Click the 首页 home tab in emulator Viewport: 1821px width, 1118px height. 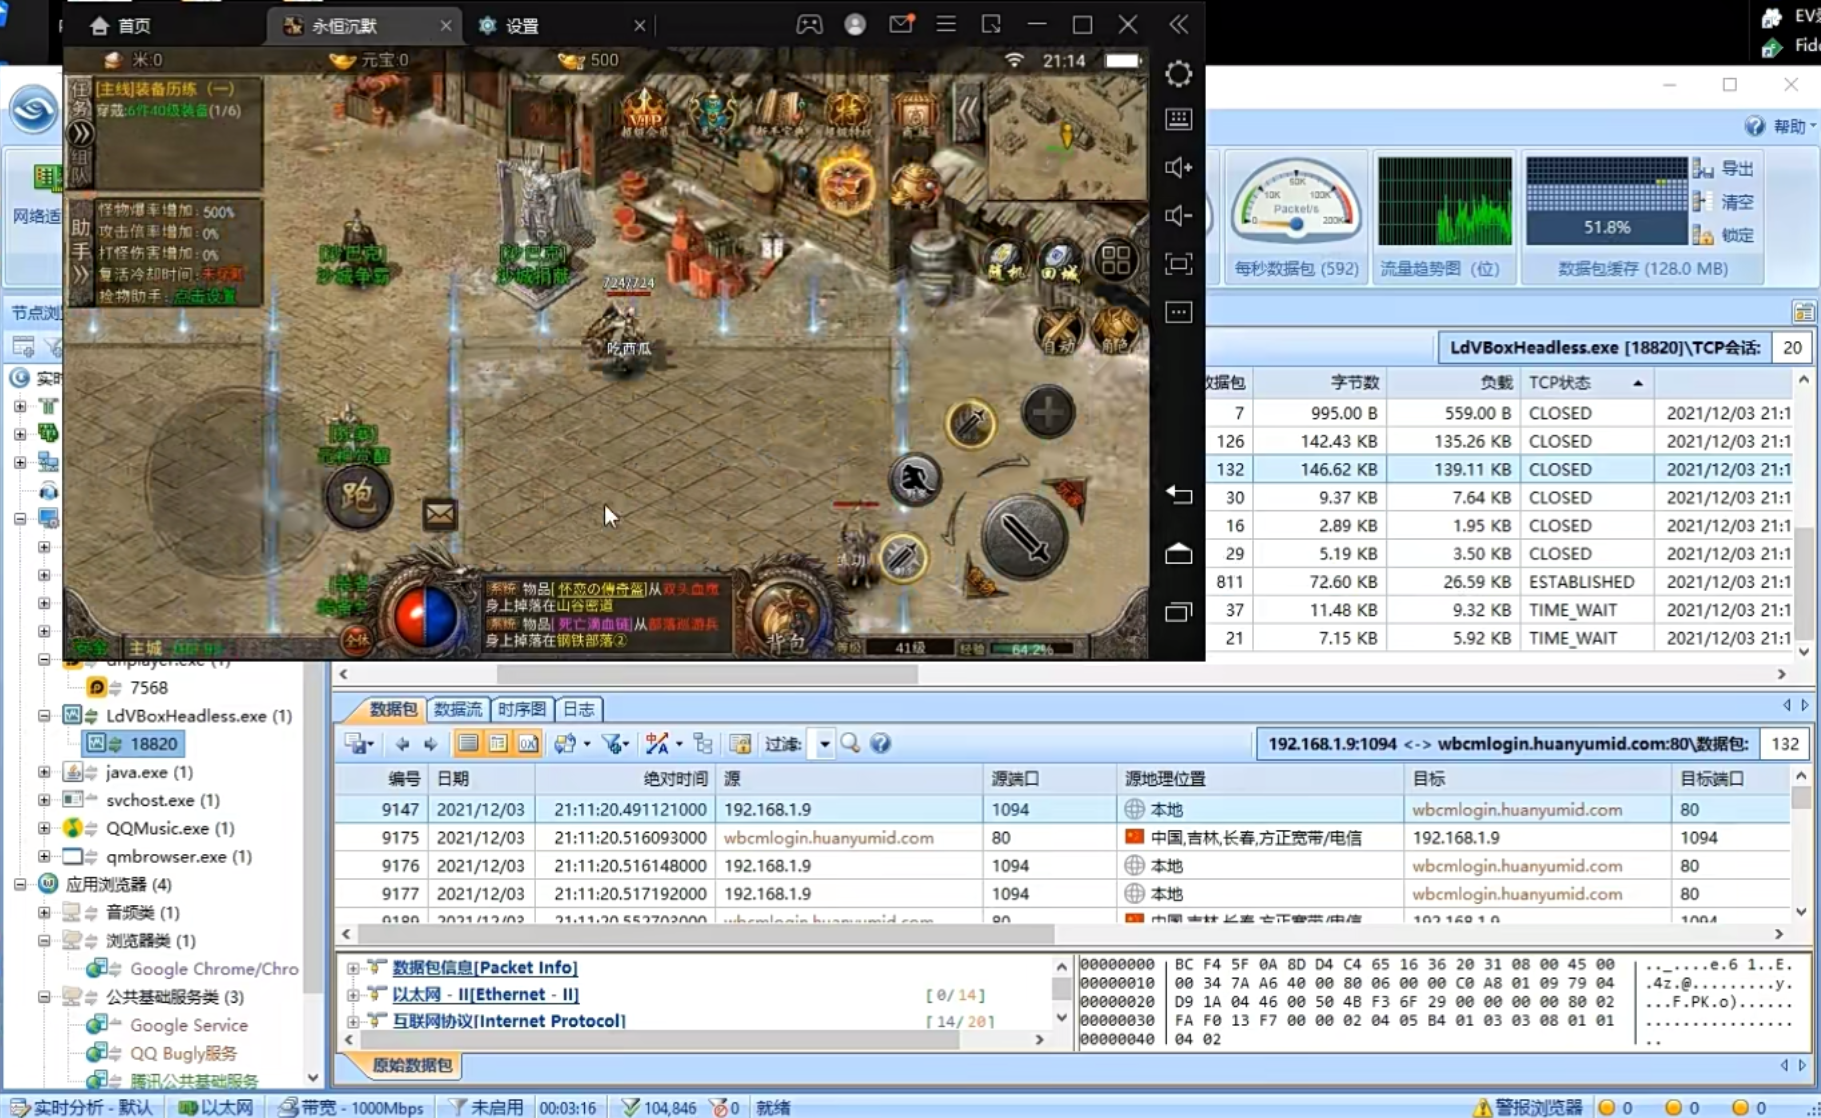pyautogui.click(x=120, y=25)
